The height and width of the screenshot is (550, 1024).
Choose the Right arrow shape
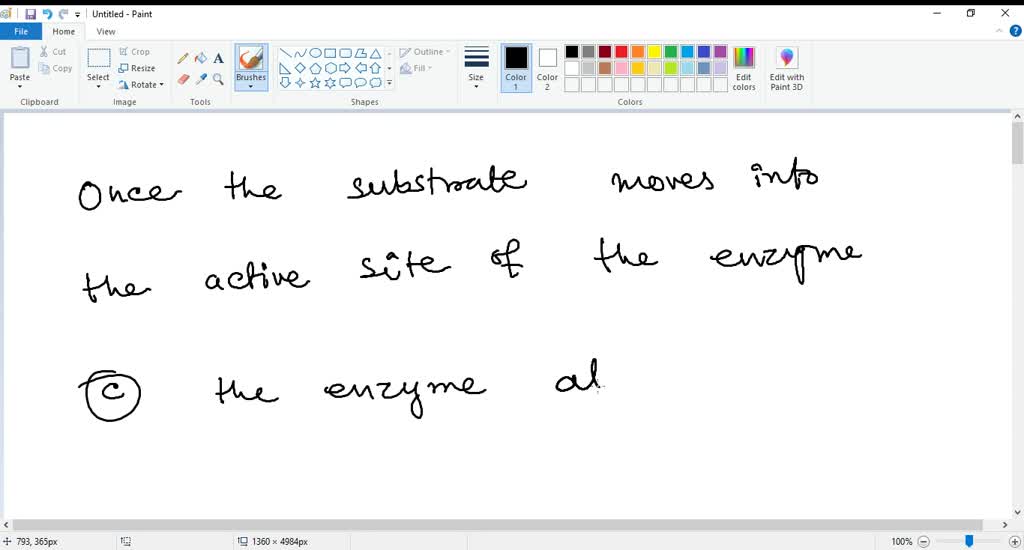tap(345, 68)
